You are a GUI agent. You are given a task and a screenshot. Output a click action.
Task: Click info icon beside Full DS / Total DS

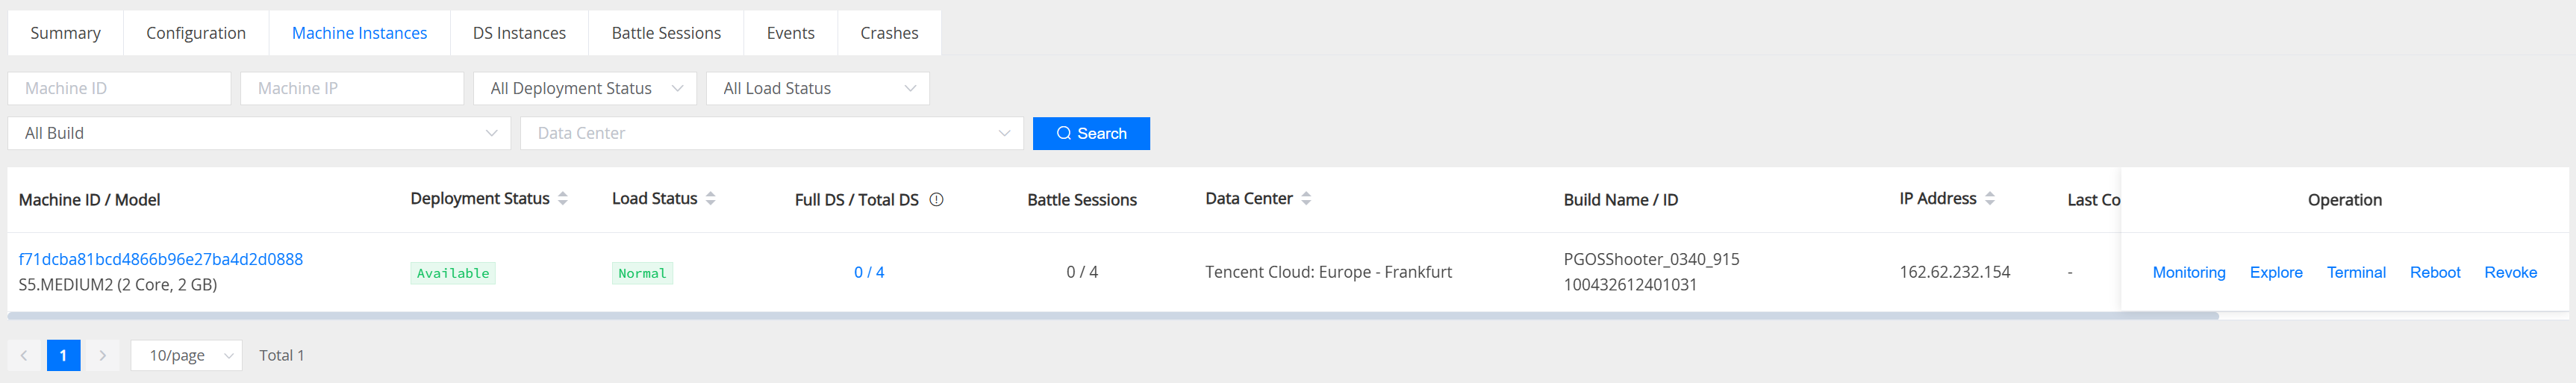[x=936, y=200]
